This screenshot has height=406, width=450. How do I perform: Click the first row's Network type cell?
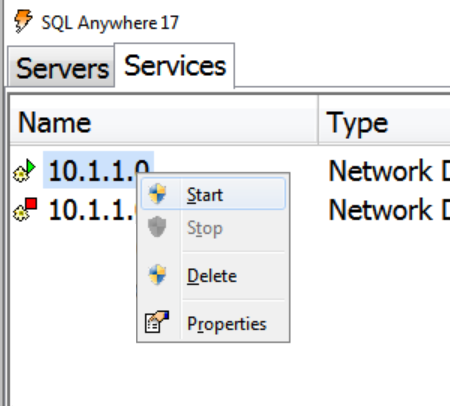click(x=389, y=171)
